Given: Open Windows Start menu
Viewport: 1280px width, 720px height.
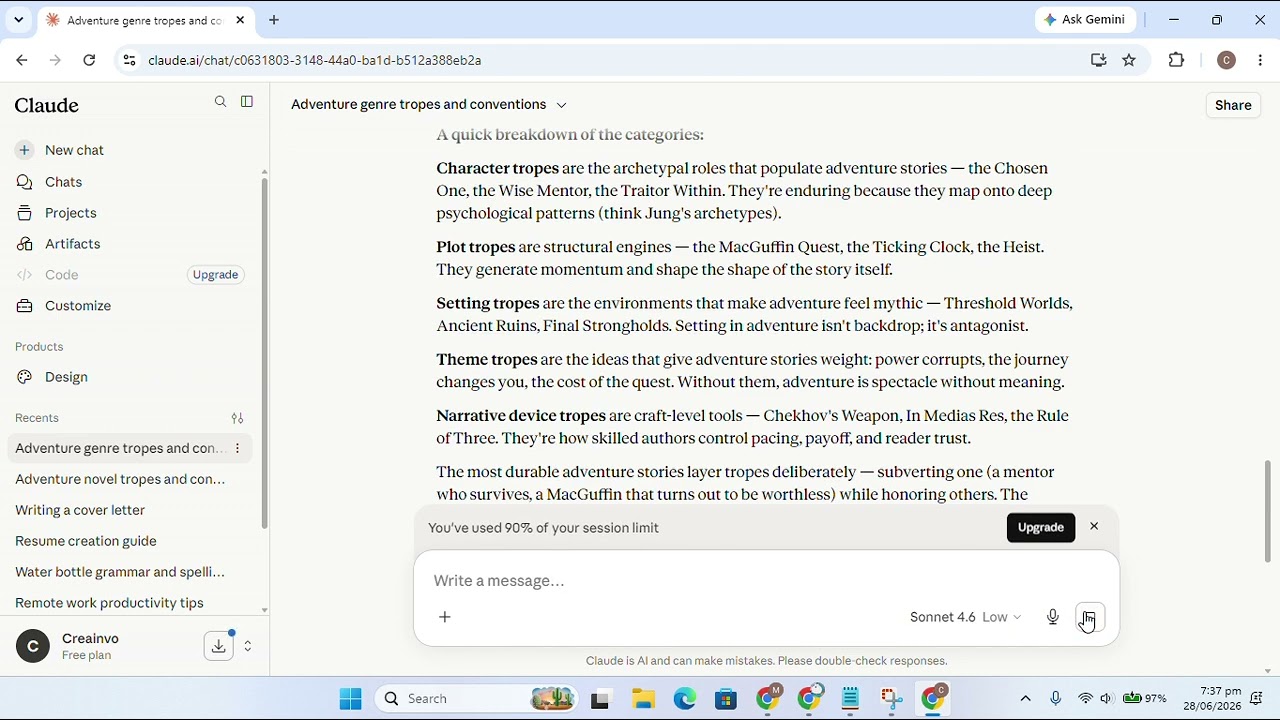Looking at the screenshot, I should click(x=350, y=699).
